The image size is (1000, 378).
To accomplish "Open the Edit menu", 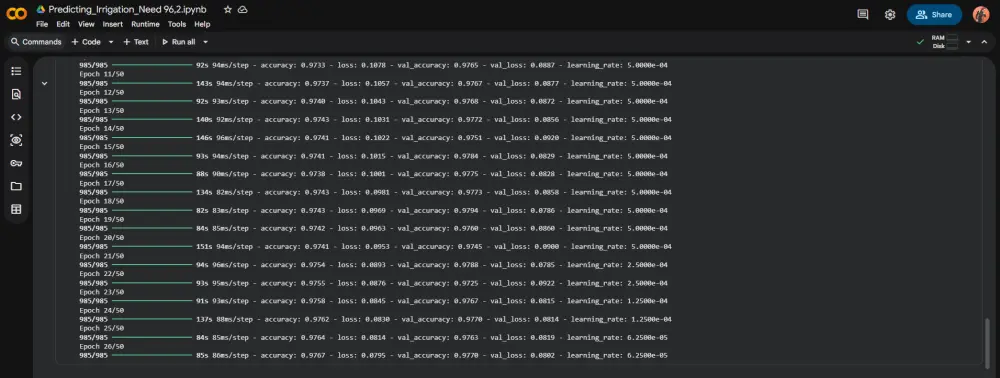I will [x=63, y=24].
